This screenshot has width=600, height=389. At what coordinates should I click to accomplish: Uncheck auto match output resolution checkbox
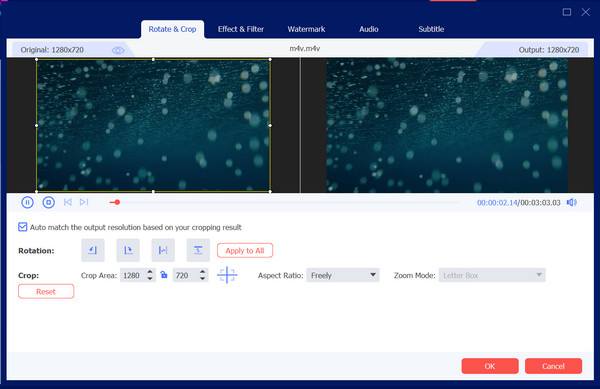pos(23,227)
